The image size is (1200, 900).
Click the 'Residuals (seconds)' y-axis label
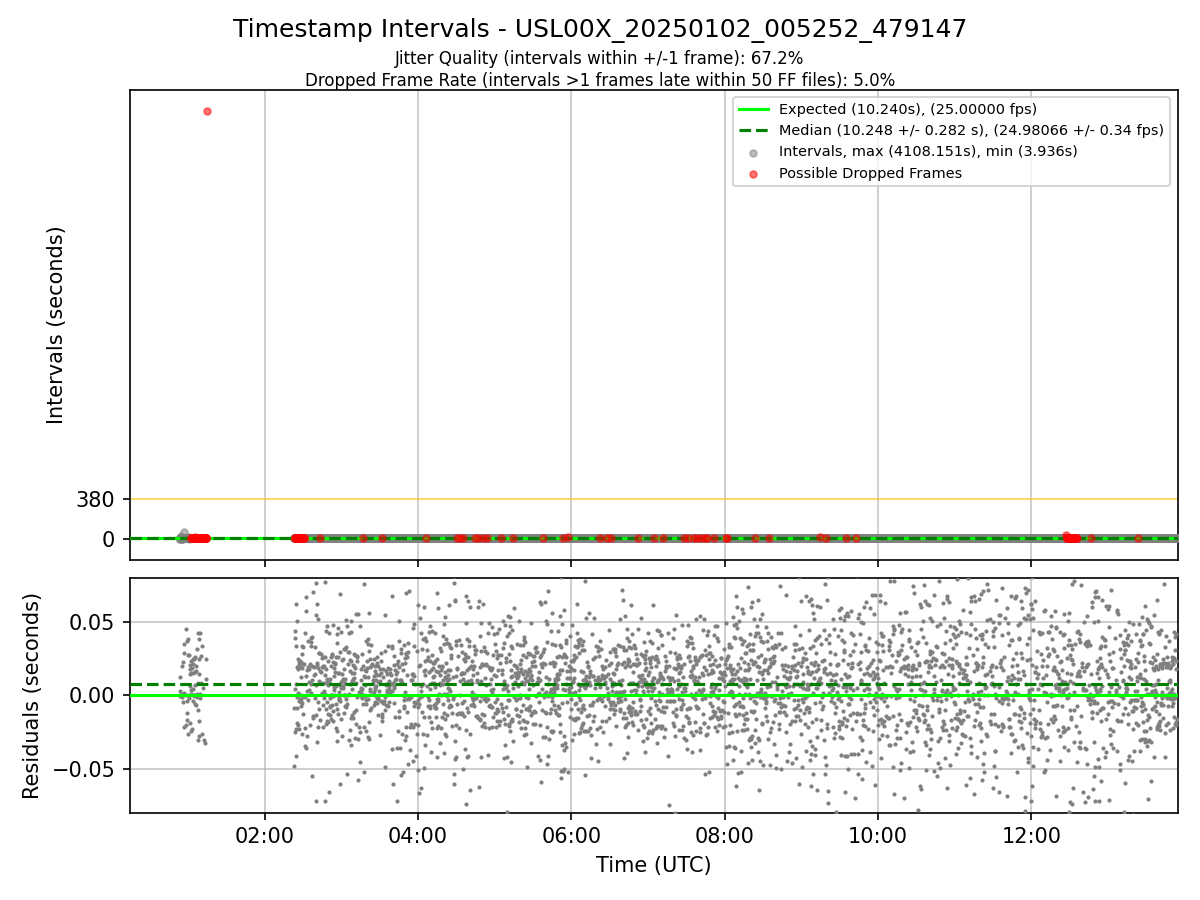point(32,696)
